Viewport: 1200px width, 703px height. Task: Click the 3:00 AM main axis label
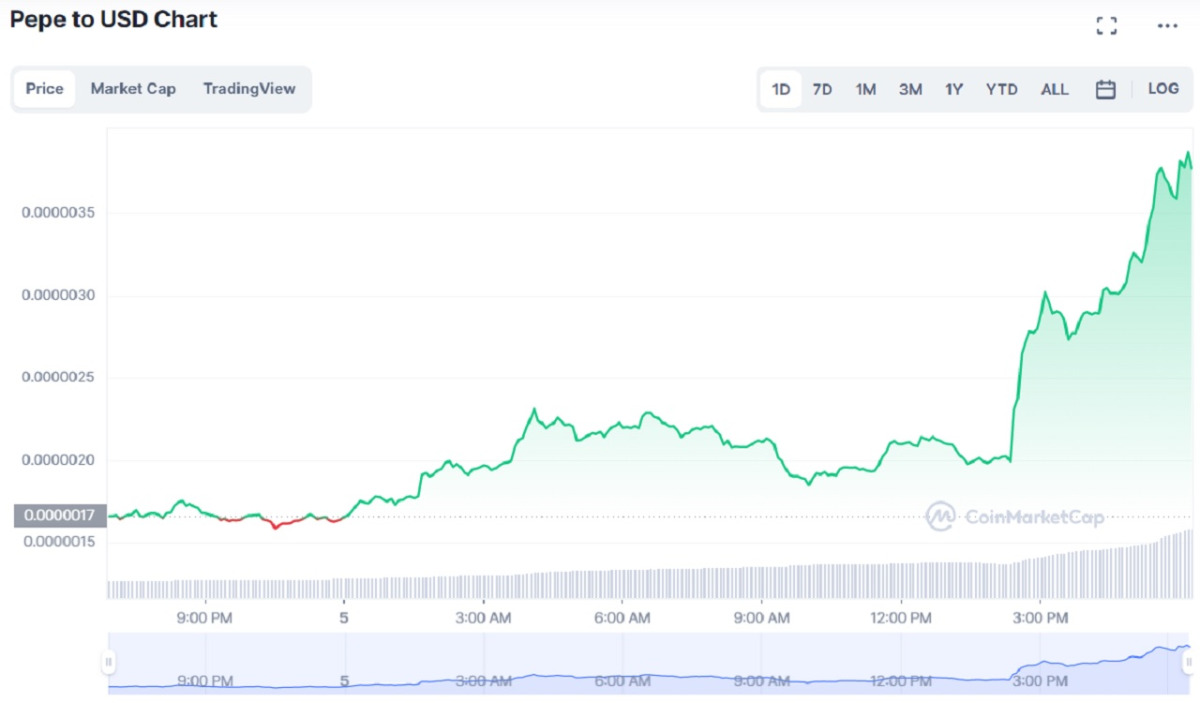(x=483, y=618)
